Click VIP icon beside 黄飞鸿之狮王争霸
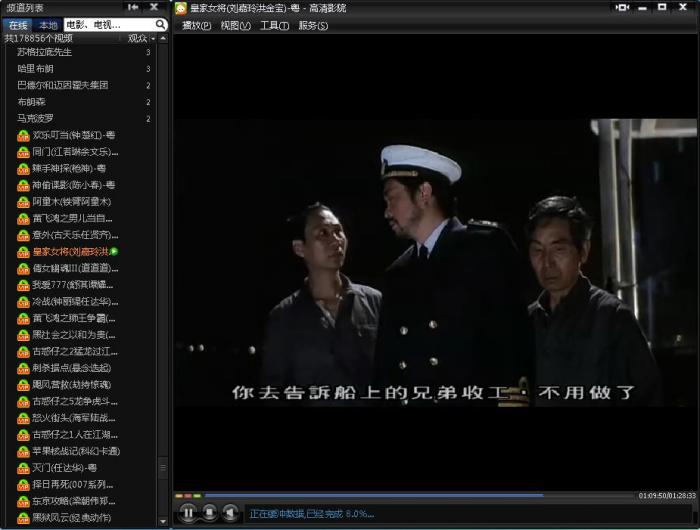Viewport: 700px width, 530px height. point(23,319)
